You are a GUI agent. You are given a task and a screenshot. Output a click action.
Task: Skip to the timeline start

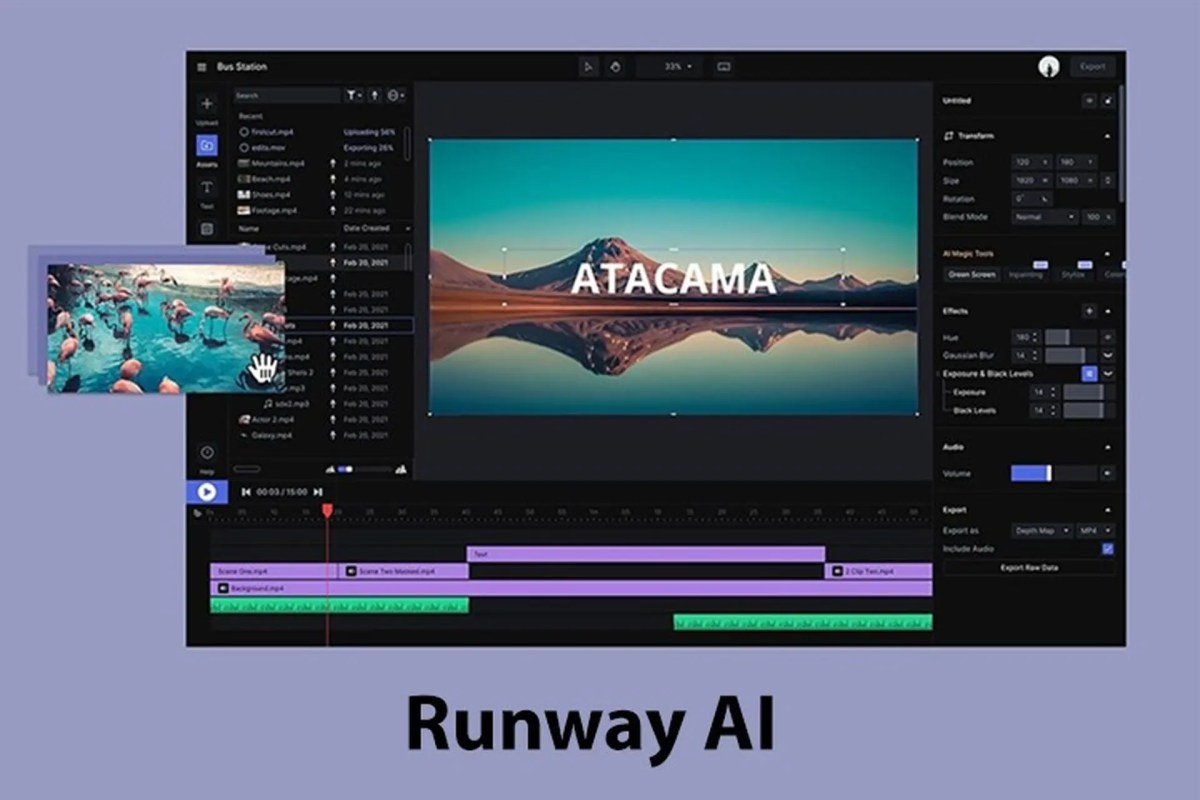(246, 492)
